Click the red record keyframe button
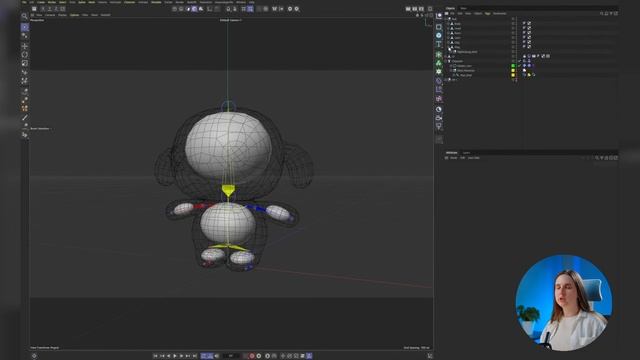This screenshot has height=360, width=640. 252,356
